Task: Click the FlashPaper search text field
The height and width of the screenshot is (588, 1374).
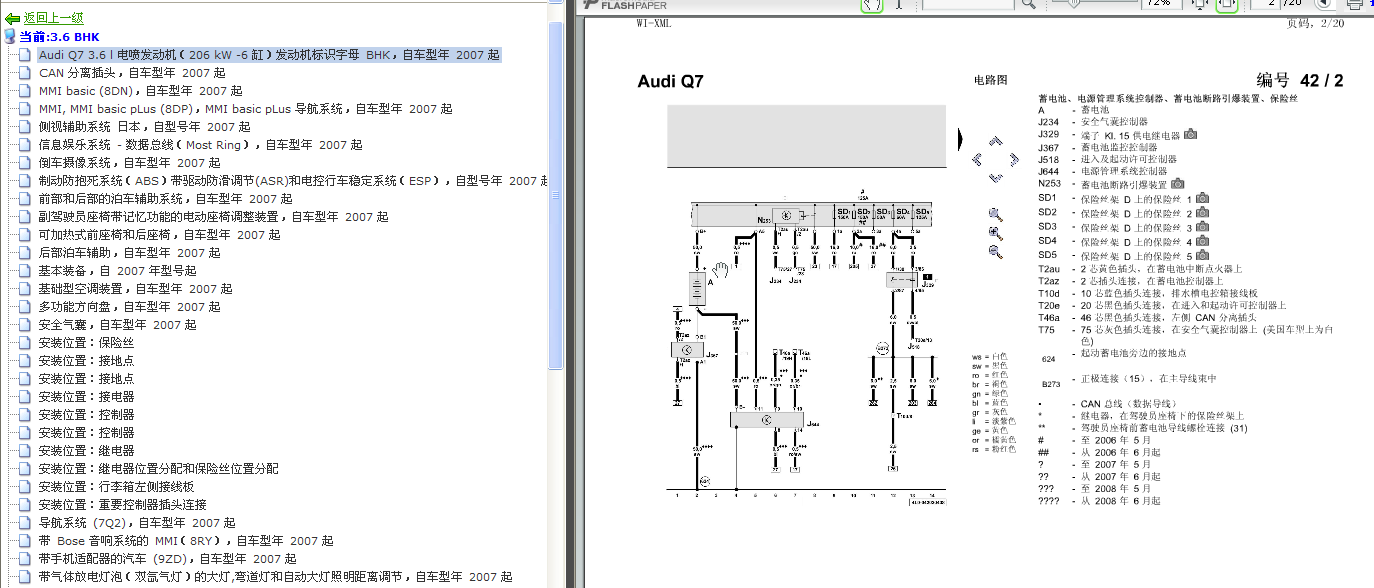Action: [967, 4]
